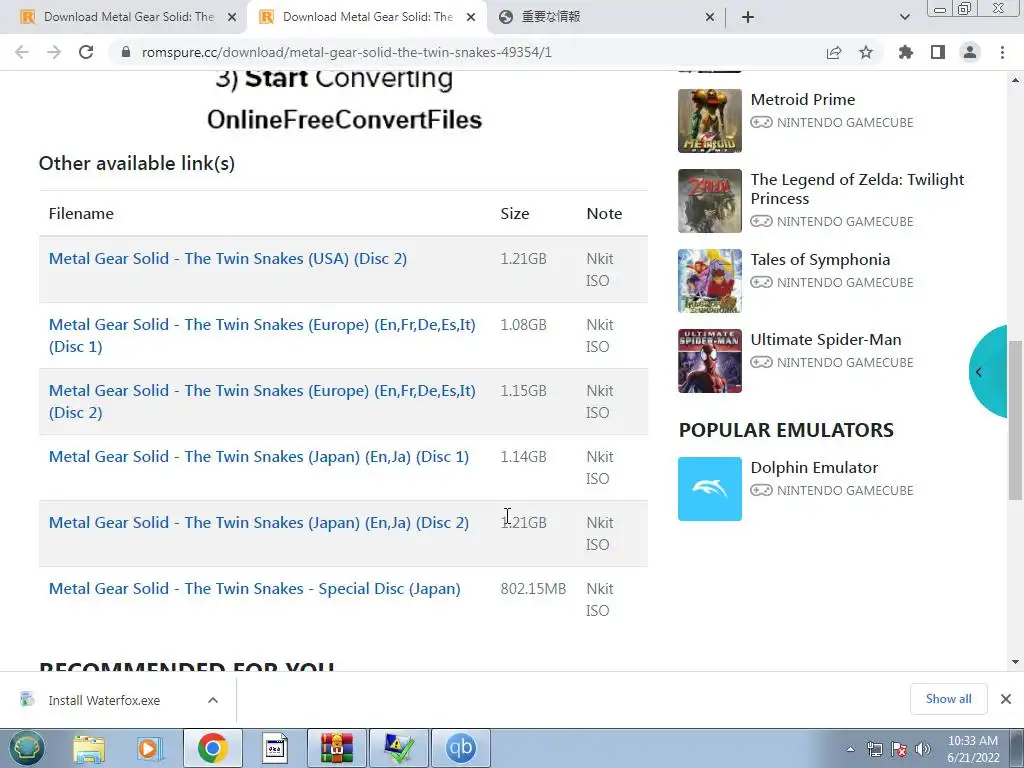Close the 重要な情報 tab

pos(710,17)
